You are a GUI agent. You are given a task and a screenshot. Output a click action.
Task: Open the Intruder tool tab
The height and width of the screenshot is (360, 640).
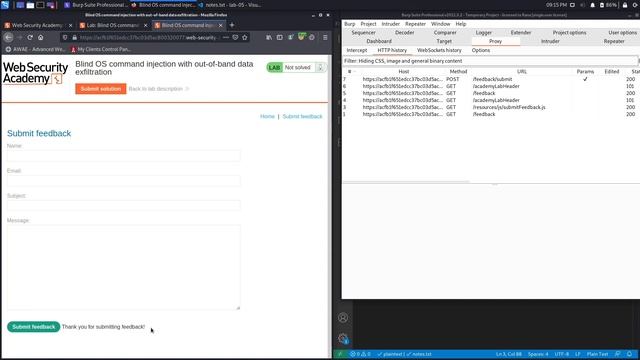point(550,41)
